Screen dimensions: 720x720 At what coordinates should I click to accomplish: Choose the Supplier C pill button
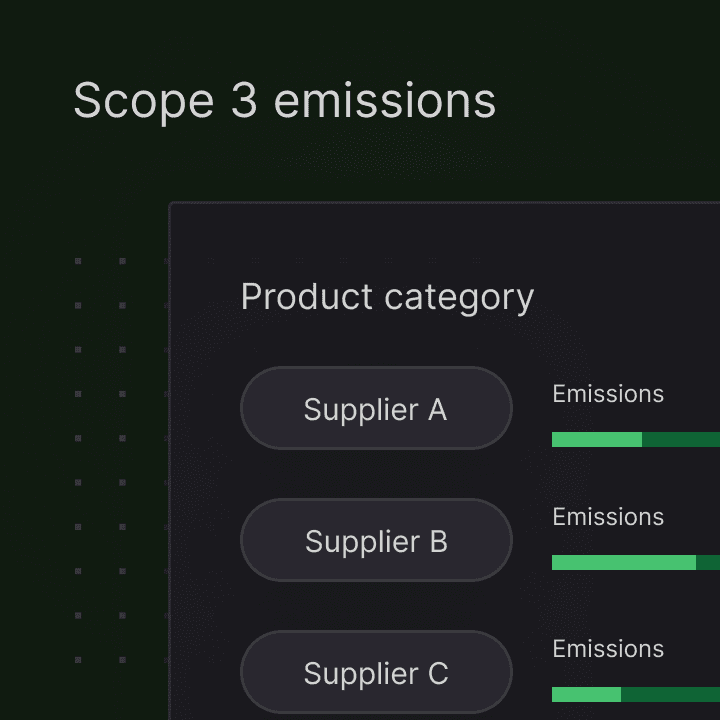(x=376, y=672)
